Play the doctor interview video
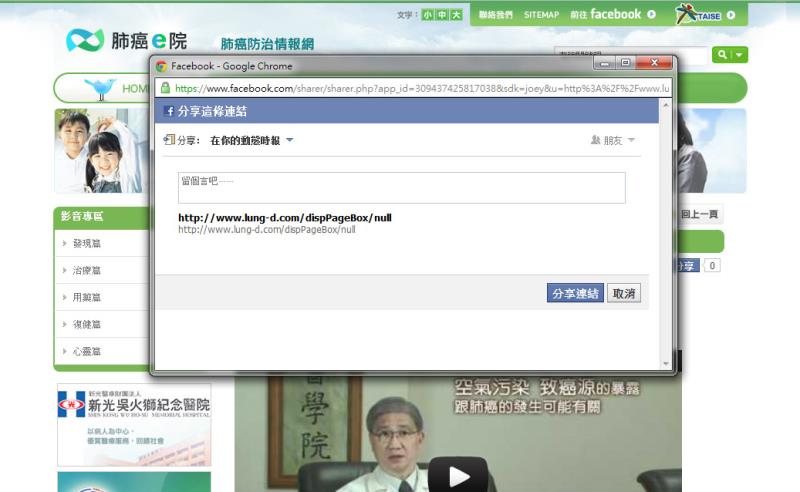This screenshot has height=492, width=800. (x=458, y=476)
